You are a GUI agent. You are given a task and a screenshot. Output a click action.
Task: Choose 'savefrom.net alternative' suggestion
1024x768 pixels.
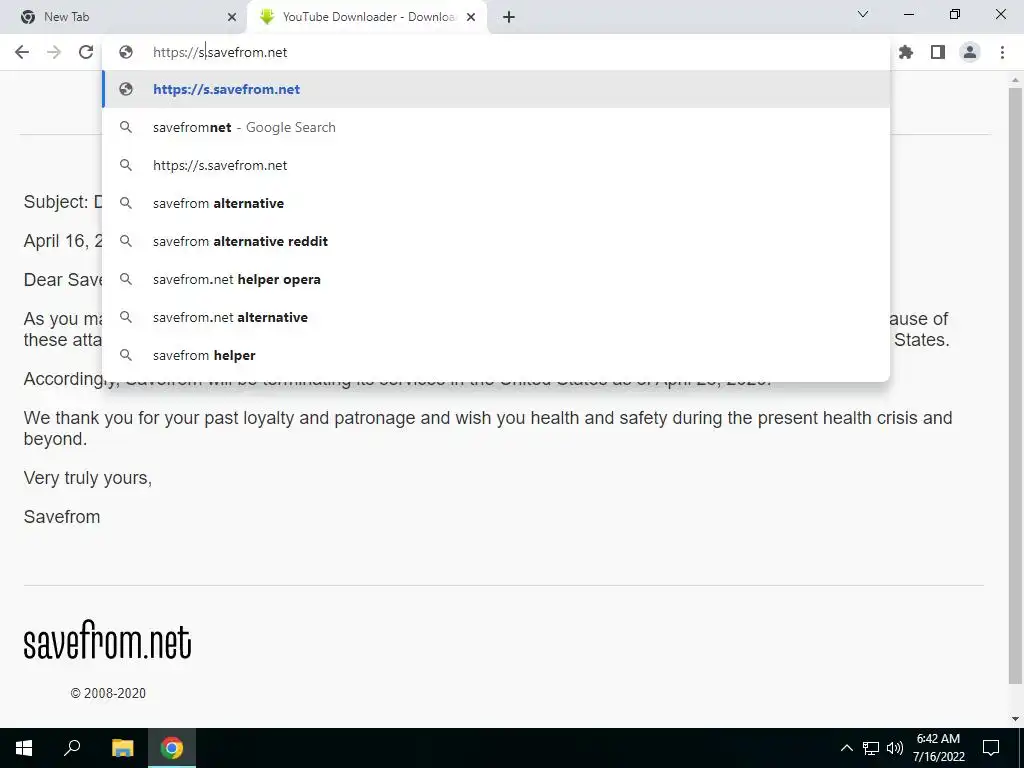(496, 317)
